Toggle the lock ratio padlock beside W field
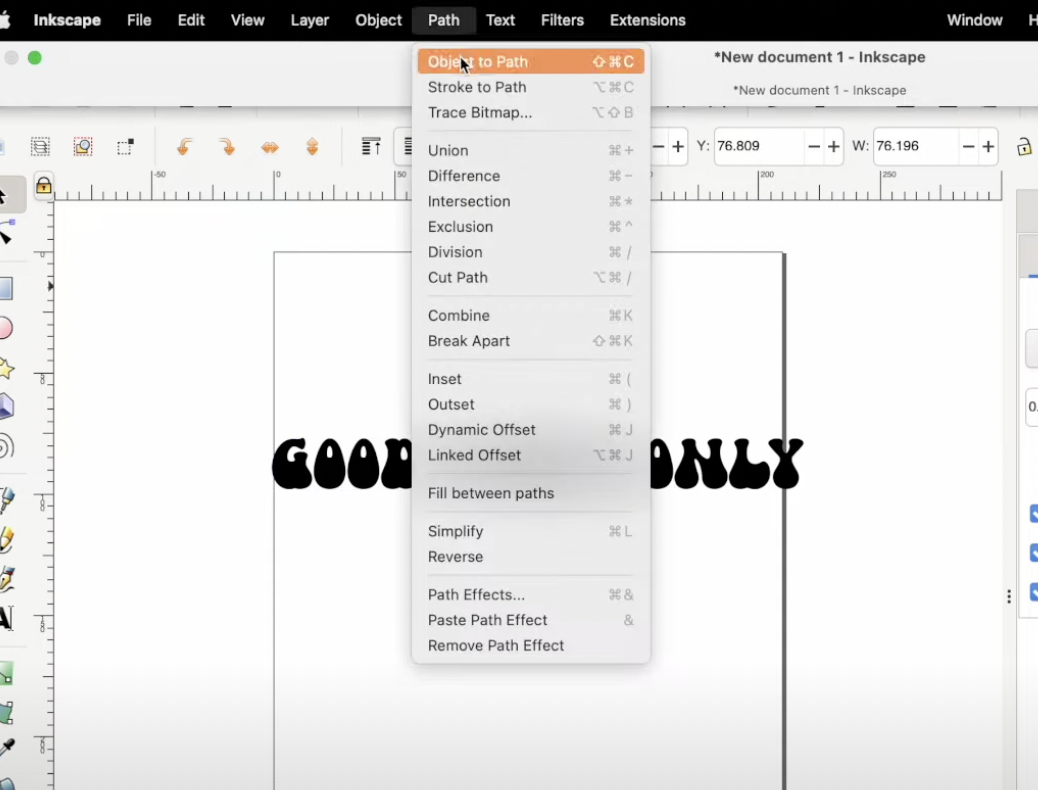Viewport: 1038px width, 790px height. [x=1023, y=147]
